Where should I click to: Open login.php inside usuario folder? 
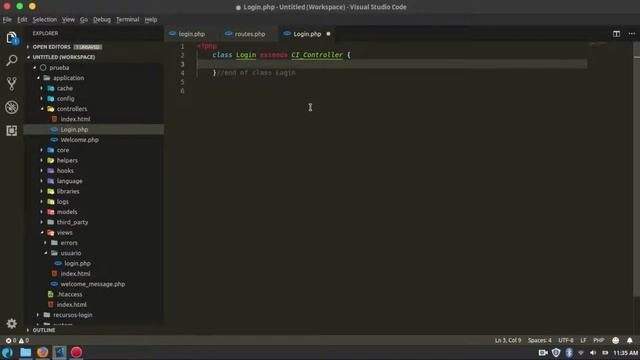coord(94,264)
